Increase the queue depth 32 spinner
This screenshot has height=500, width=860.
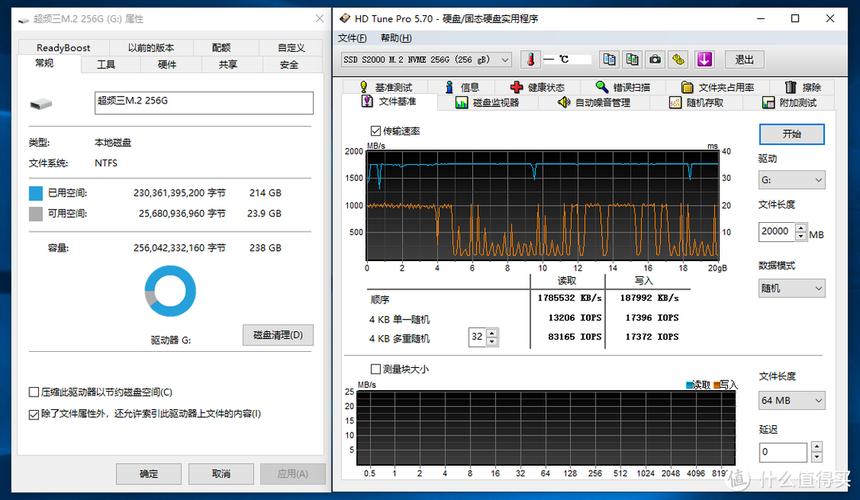click(x=492, y=332)
